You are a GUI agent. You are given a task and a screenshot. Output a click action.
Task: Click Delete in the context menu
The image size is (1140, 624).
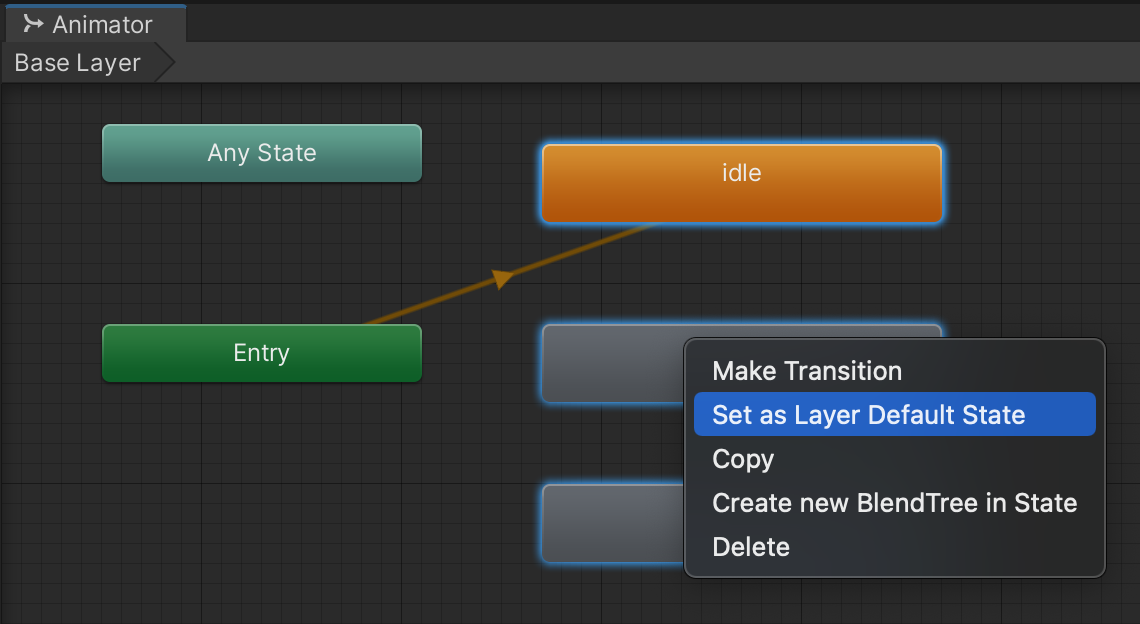(750, 547)
